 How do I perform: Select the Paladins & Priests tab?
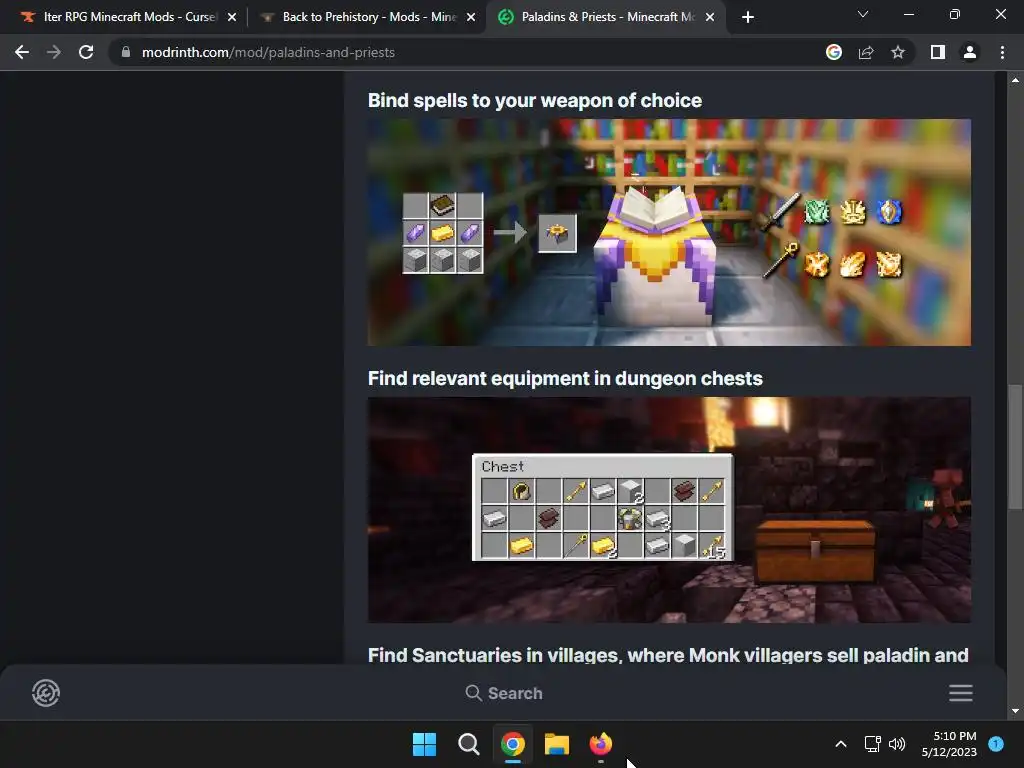tap(607, 17)
